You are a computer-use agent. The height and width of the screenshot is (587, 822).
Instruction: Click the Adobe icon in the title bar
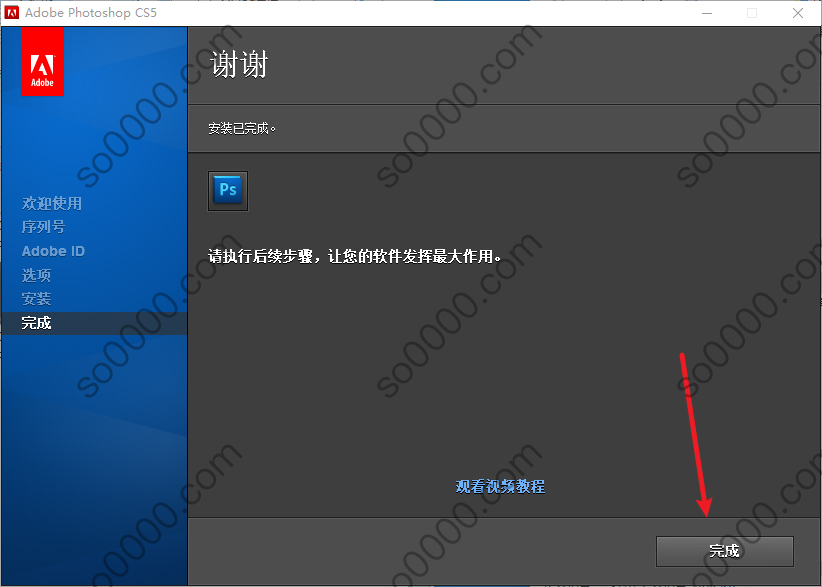pos(12,13)
